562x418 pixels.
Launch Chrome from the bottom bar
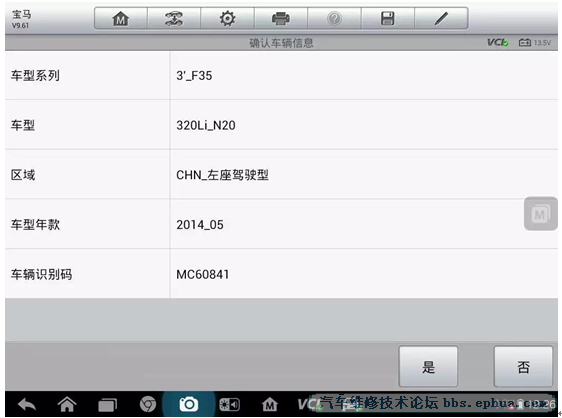click(x=148, y=404)
